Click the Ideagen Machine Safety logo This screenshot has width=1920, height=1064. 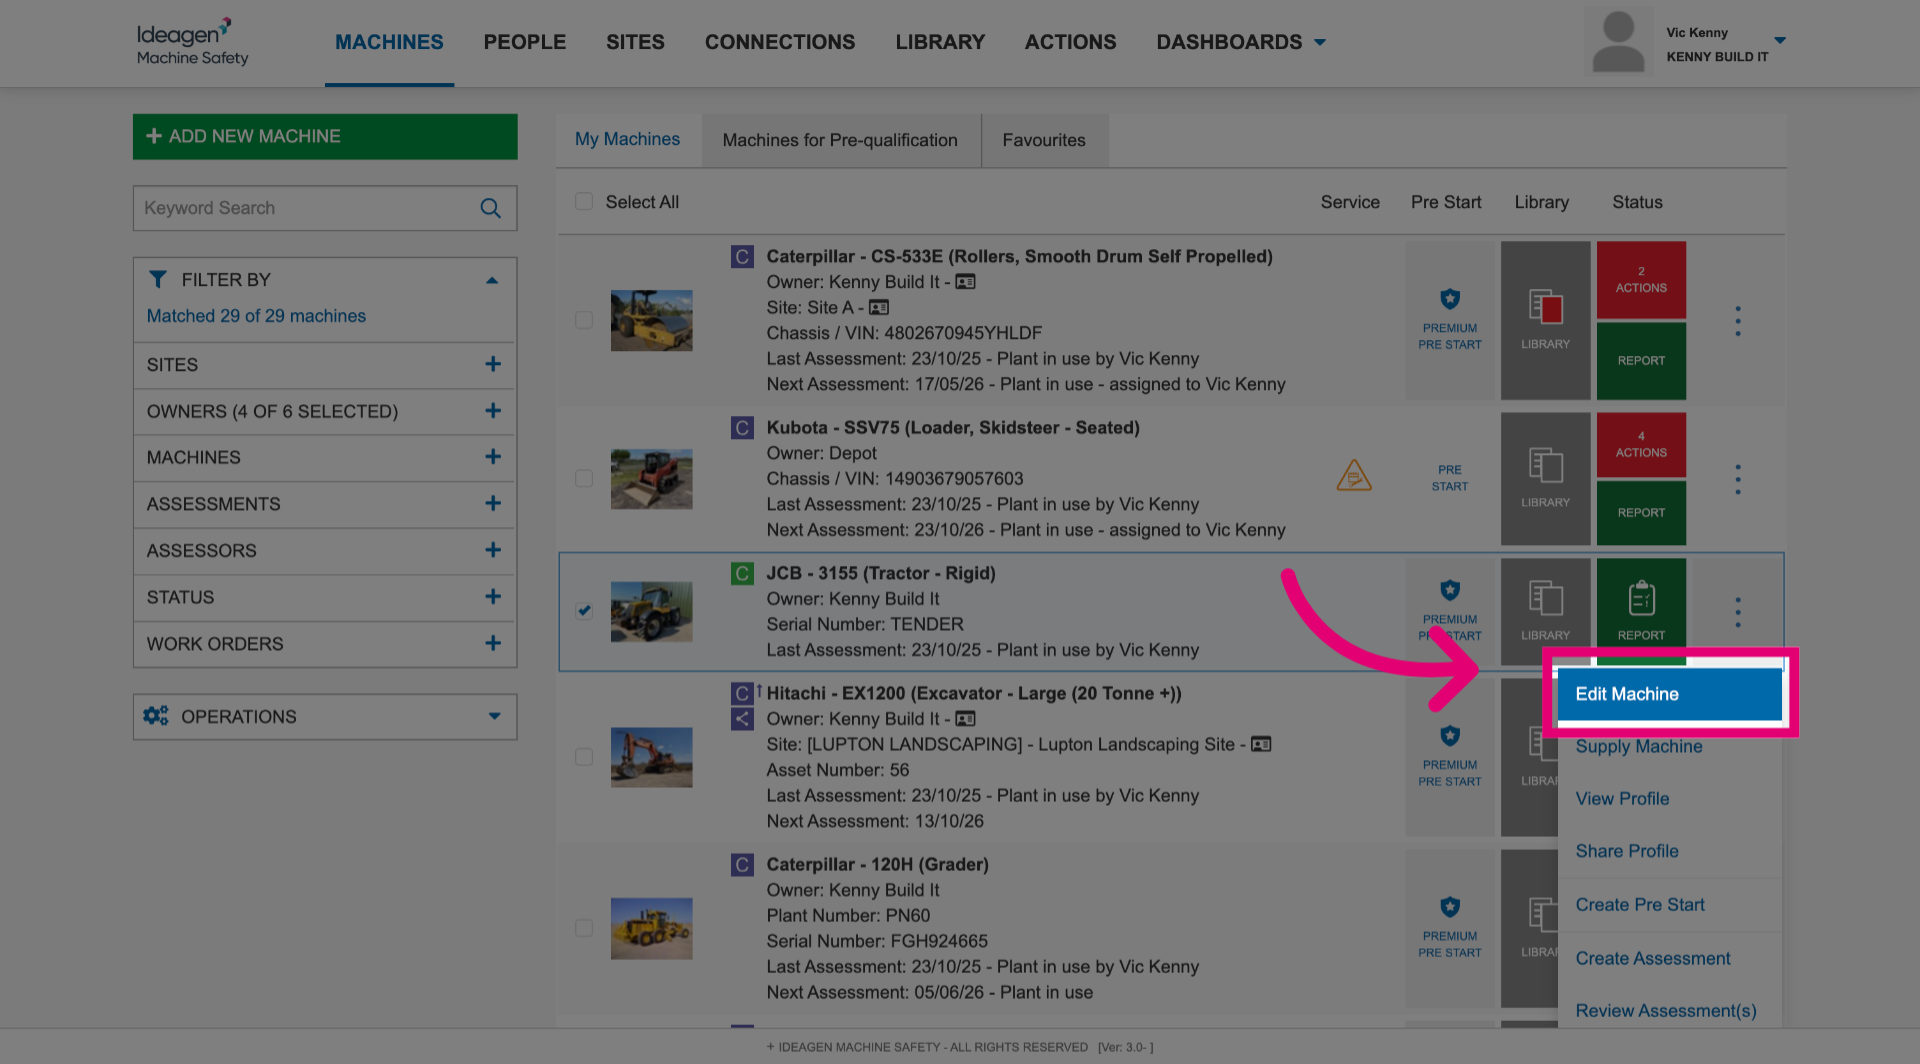coord(192,42)
